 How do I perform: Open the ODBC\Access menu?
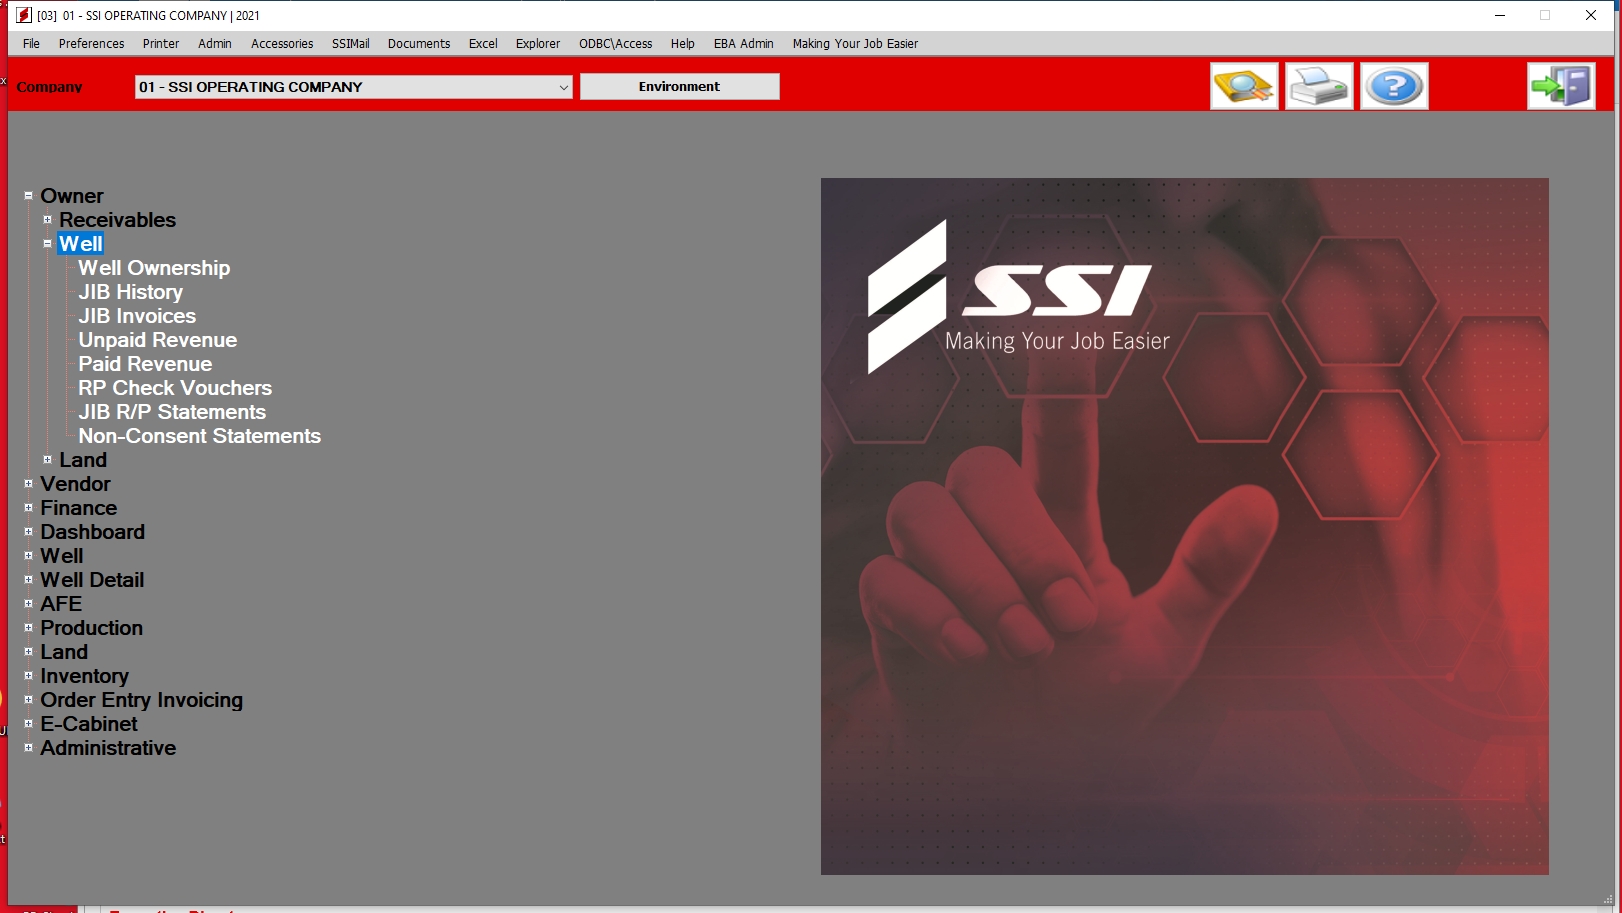pyautogui.click(x=616, y=44)
